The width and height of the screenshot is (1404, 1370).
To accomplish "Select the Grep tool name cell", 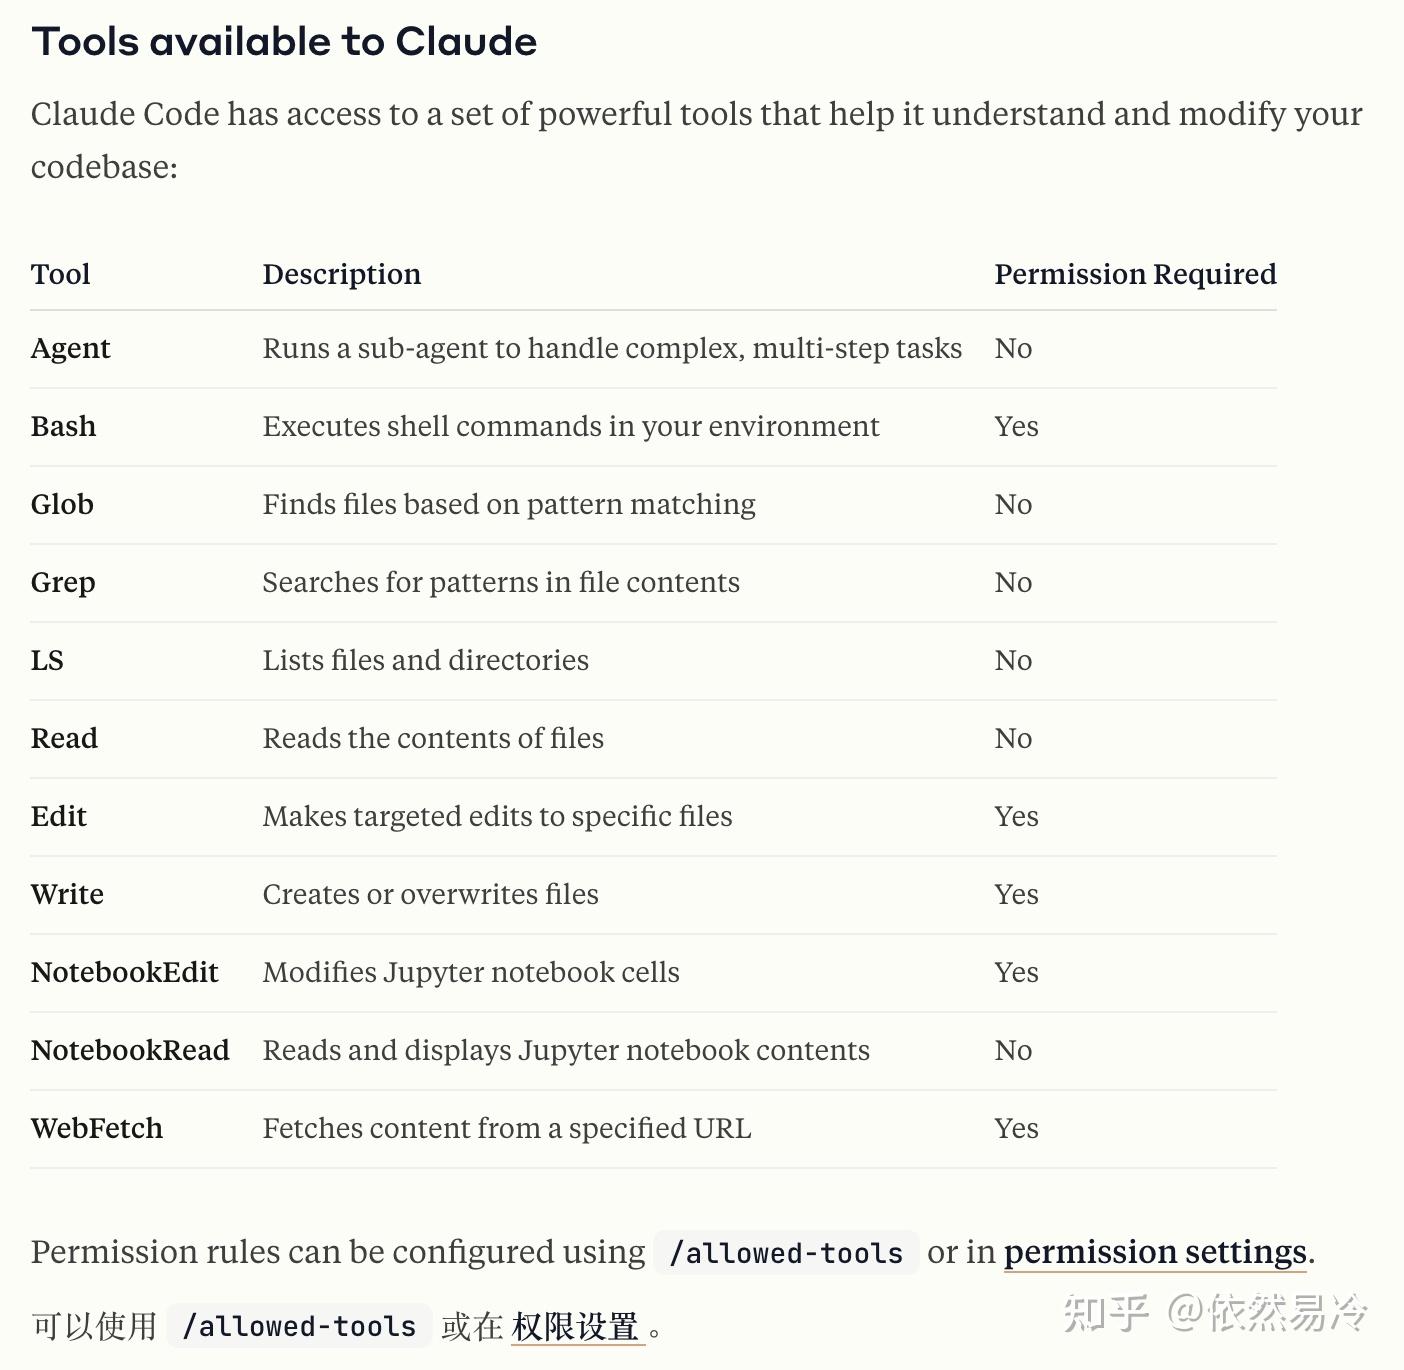I will [63, 582].
